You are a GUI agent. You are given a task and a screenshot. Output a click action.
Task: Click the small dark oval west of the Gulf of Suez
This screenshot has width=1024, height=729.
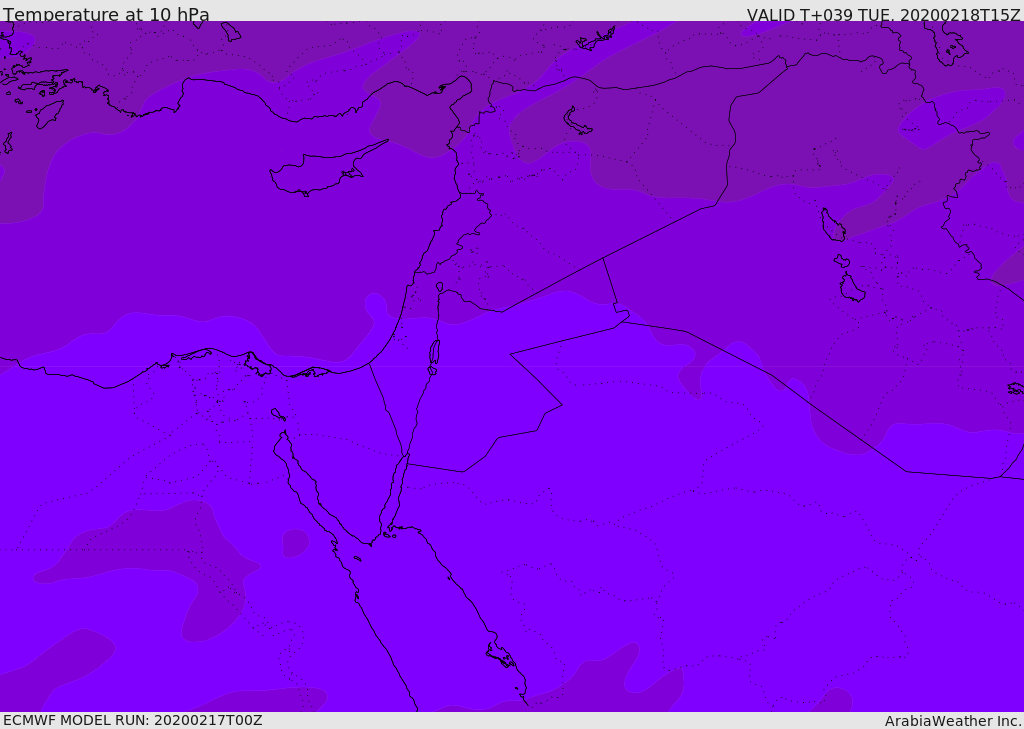coord(295,543)
